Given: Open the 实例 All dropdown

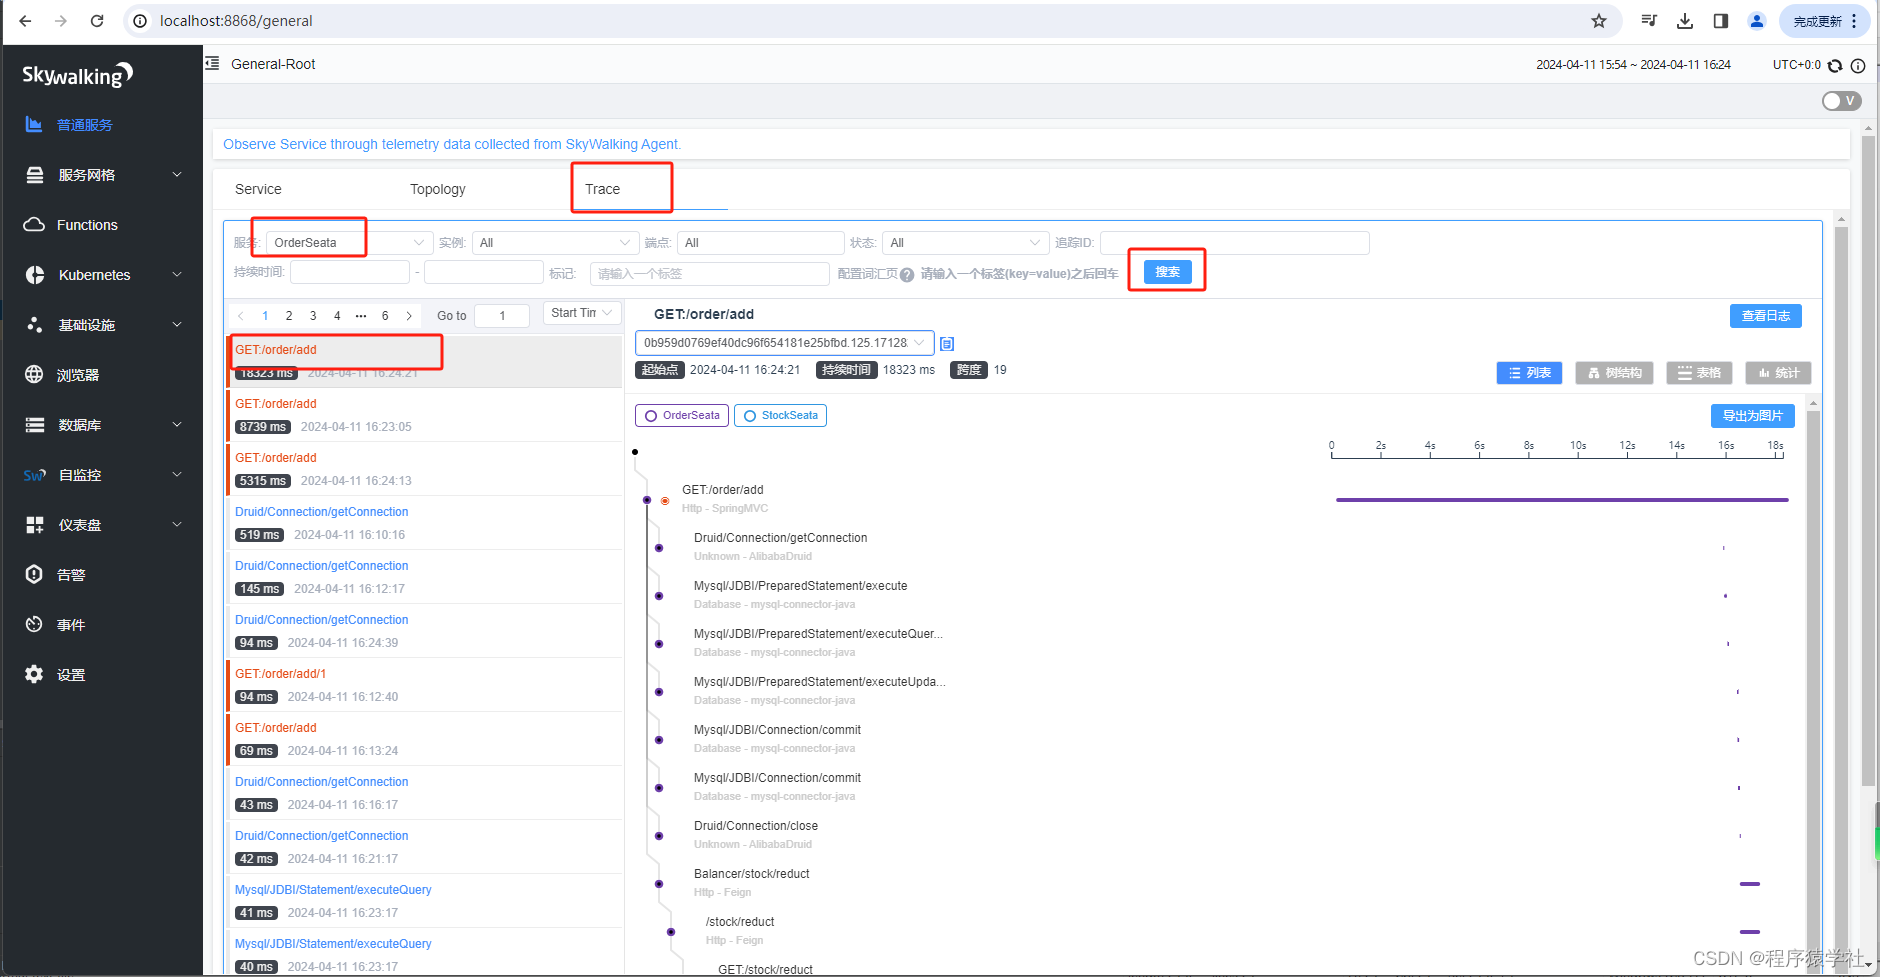Looking at the screenshot, I should [555, 243].
